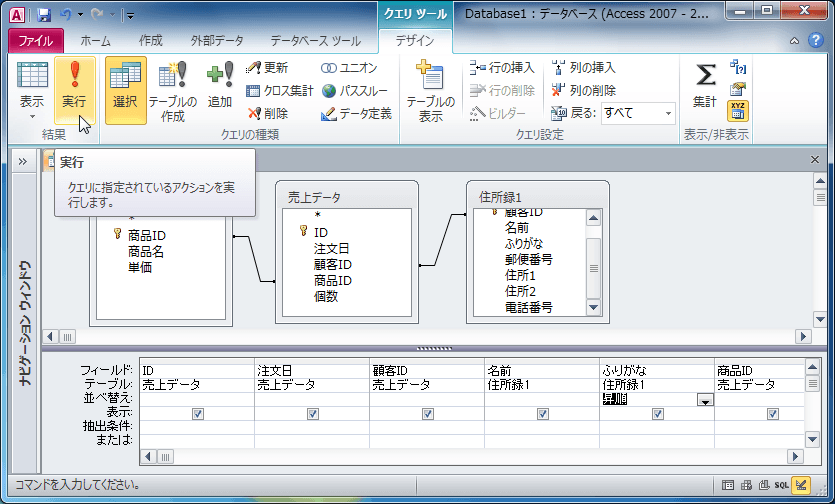Image resolution: width=835 pixels, height=504 pixels.
Task: Click 列の削除 delete columns
Action: pos(584,91)
